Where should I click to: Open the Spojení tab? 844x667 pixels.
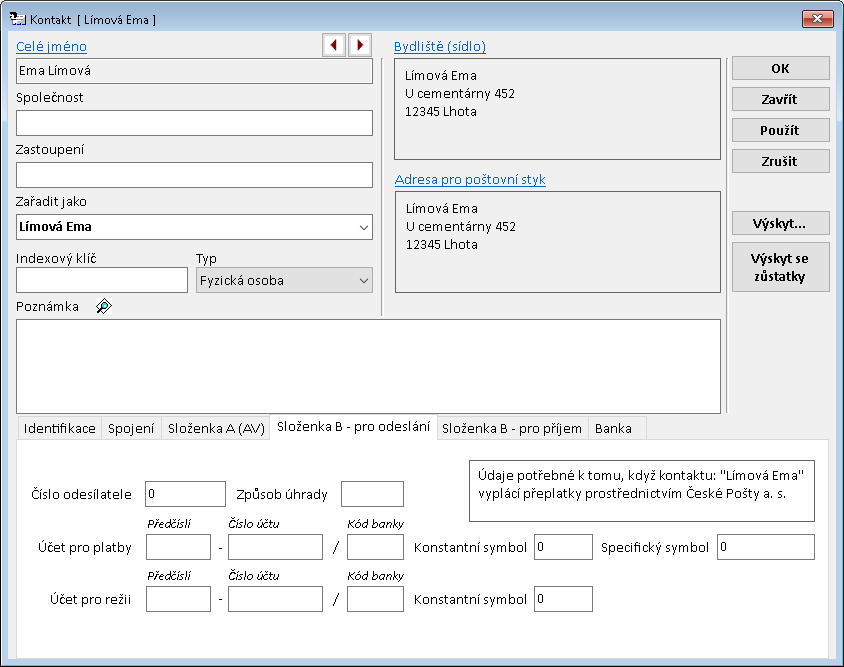pyautogui.click(x=130, y=428)
